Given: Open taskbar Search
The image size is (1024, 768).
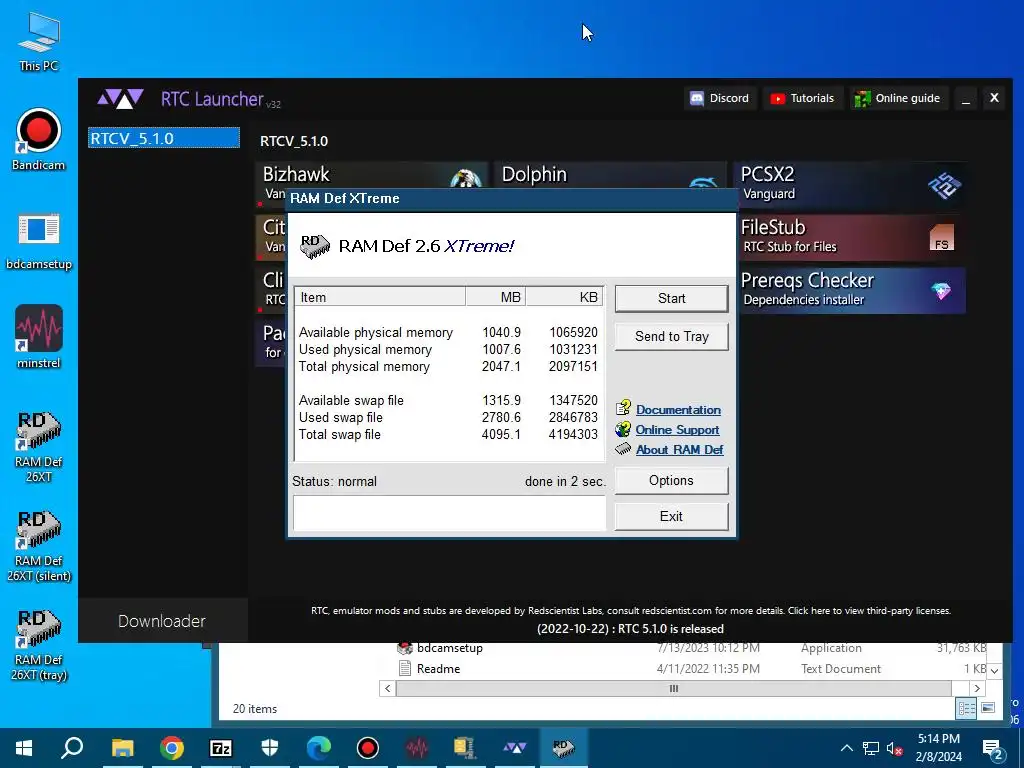Looking at the screenshot, I should point(72,748).
